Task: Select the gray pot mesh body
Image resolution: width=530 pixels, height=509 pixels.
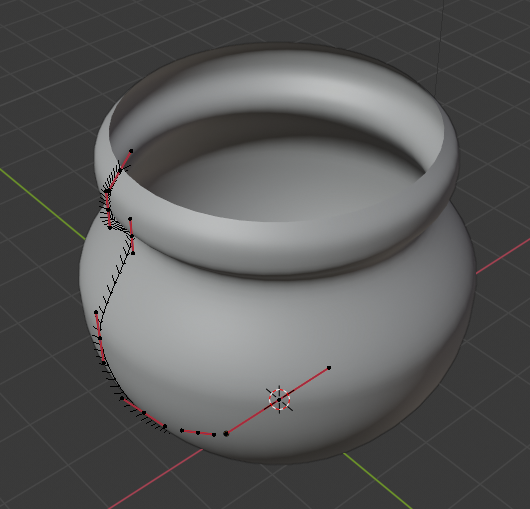Action: [277, 253]
